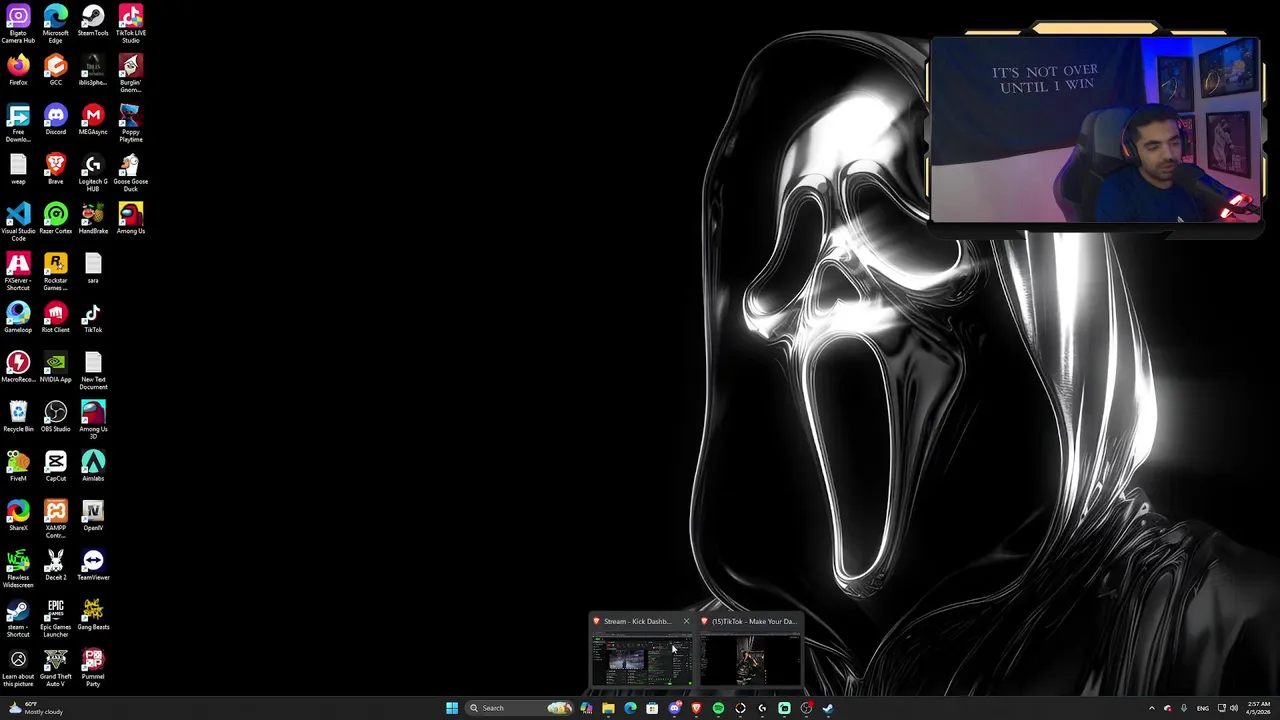Select the MacroRecorder desktop icon
This screenshot has height=720, width=1280.
18,367
